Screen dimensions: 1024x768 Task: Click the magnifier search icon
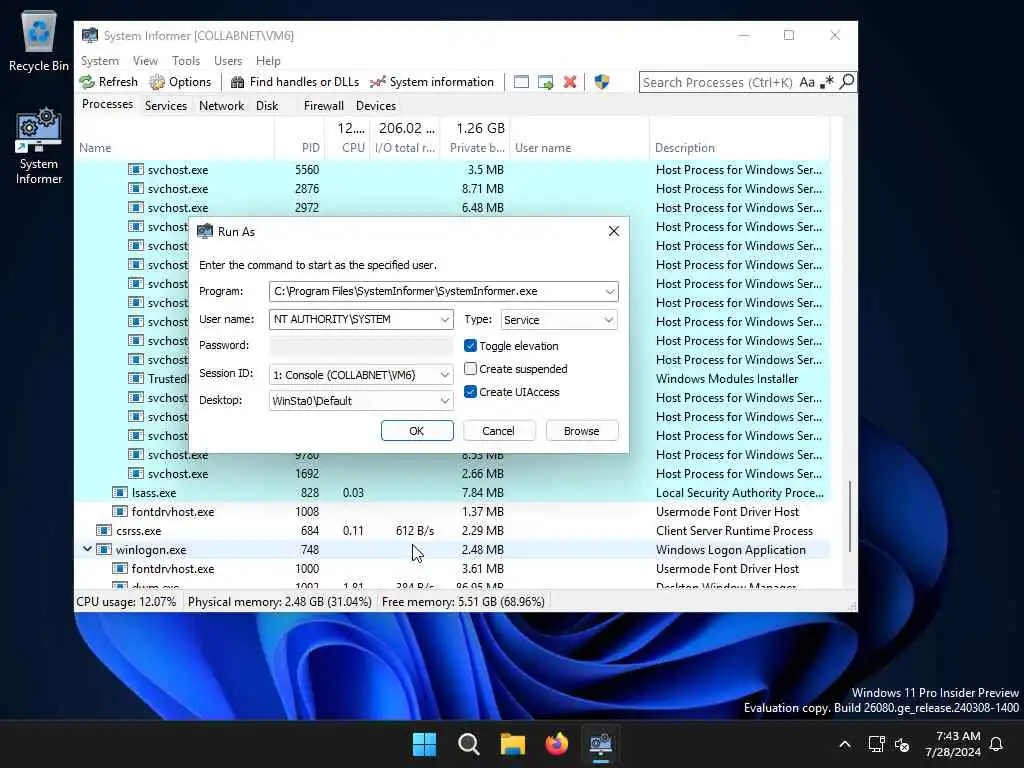tap(846, 82)
